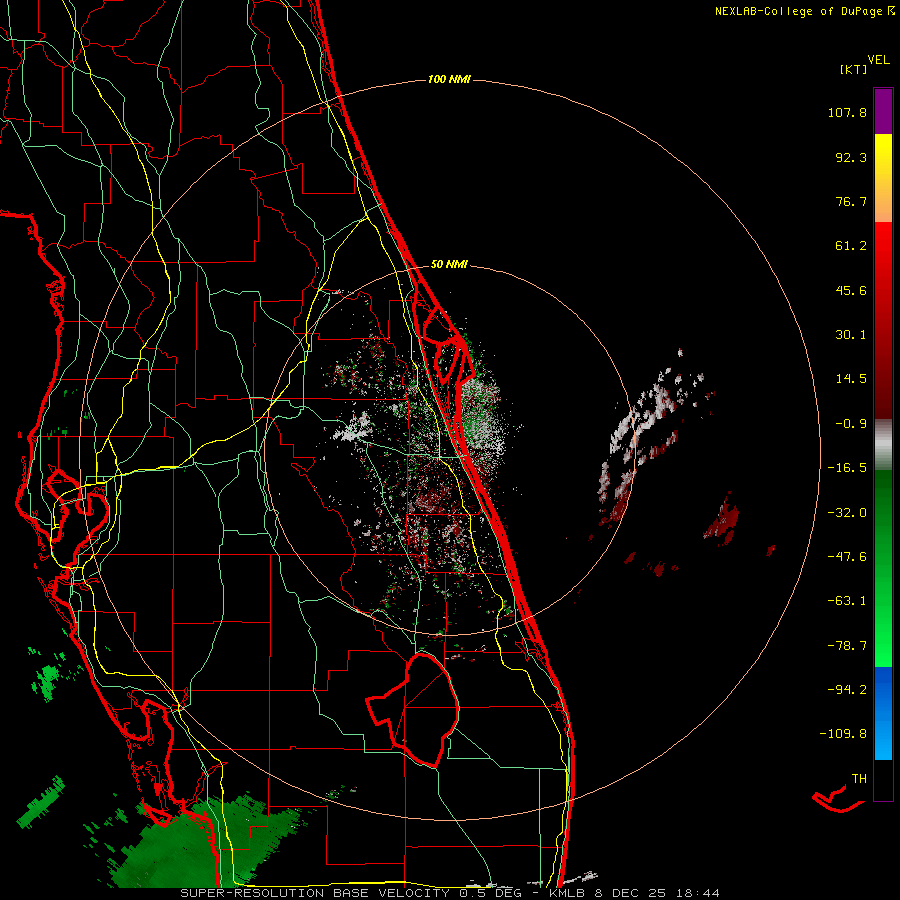Click the TH legend label
Screen dimensions: 900x900
859,779
